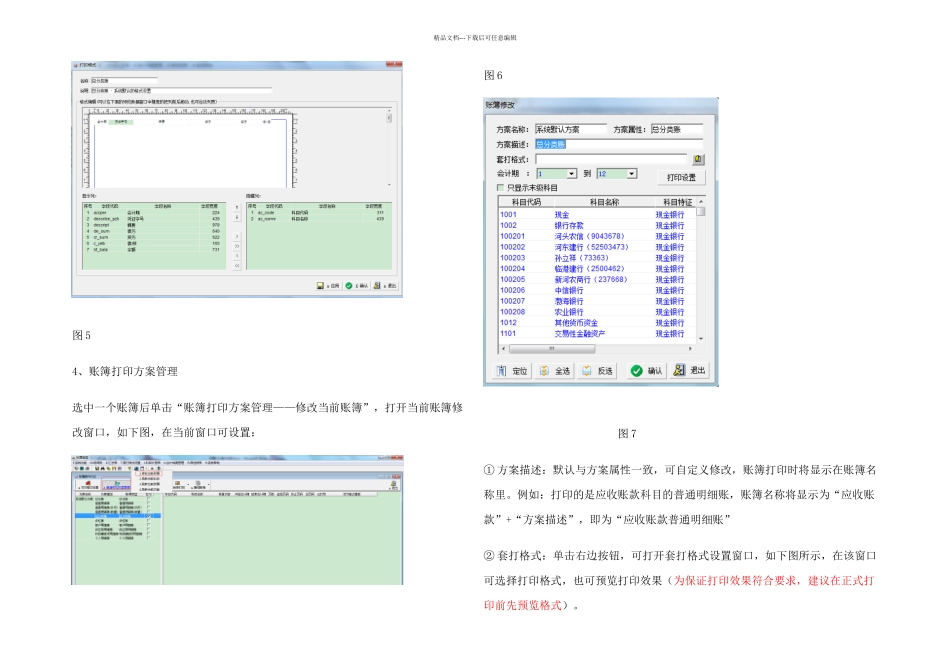The width and height of the screenshot is (950, 672).
Task: Select row 1012 其他货币资金
Action: coord(597,323)
